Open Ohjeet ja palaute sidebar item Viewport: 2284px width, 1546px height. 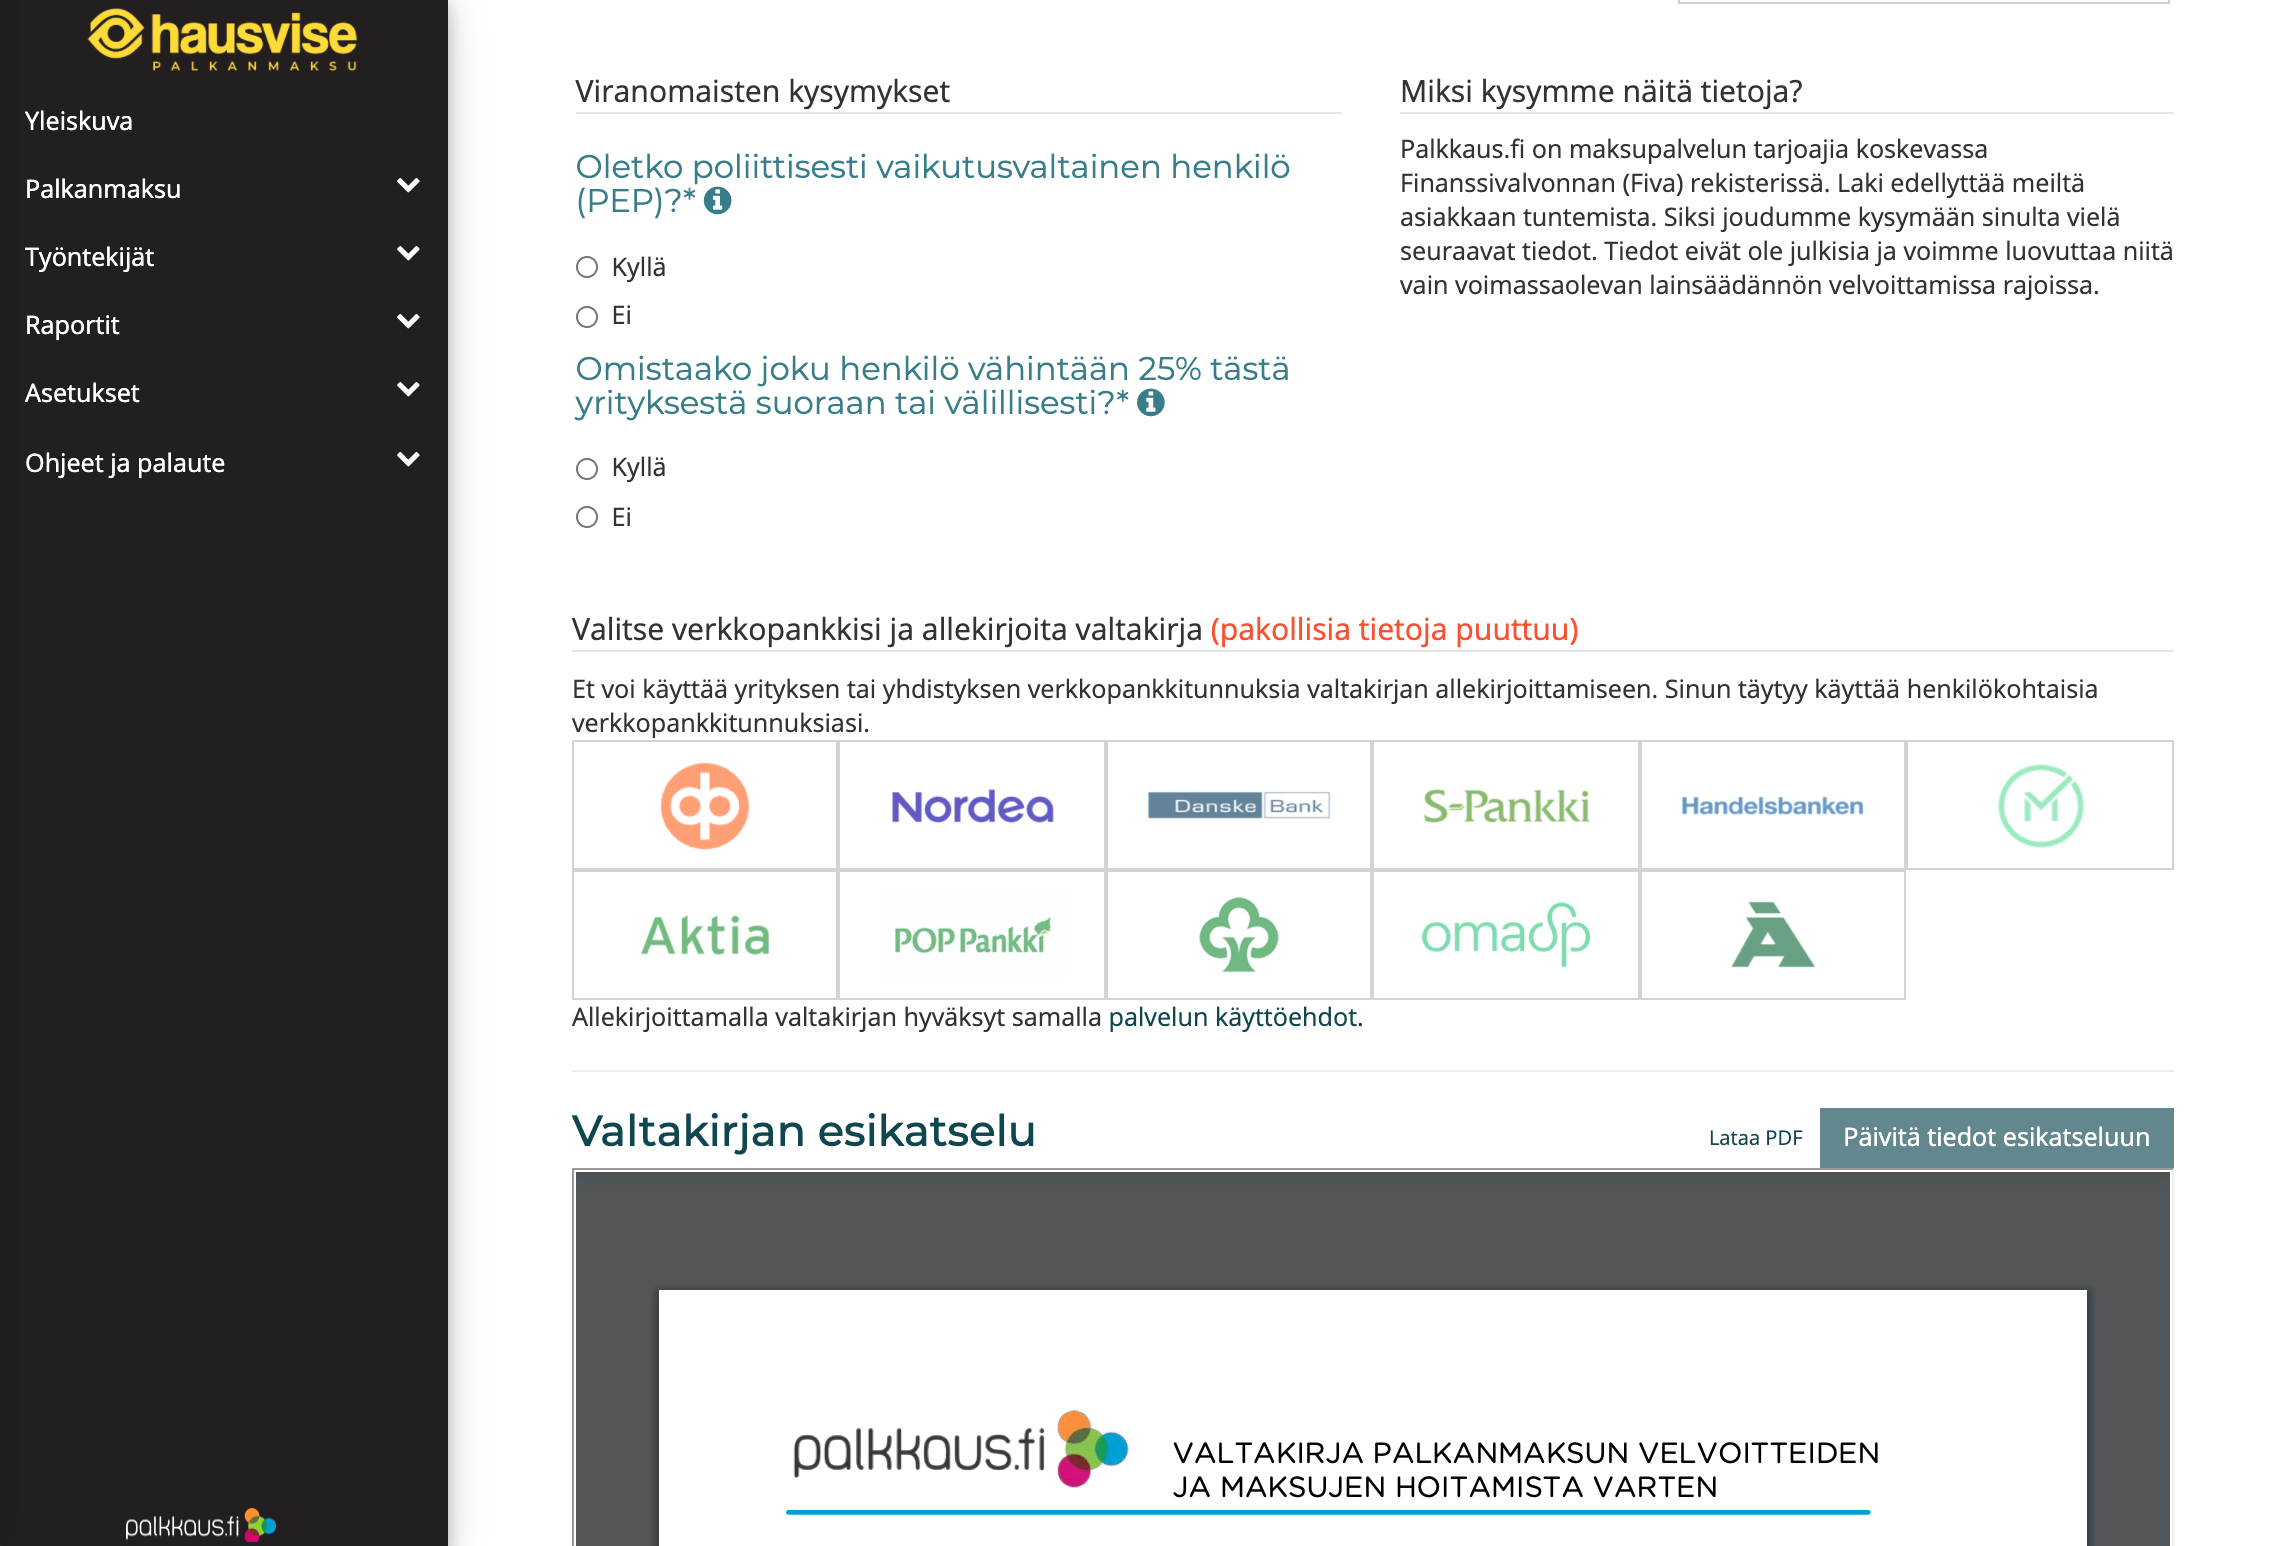pos(125,463)
